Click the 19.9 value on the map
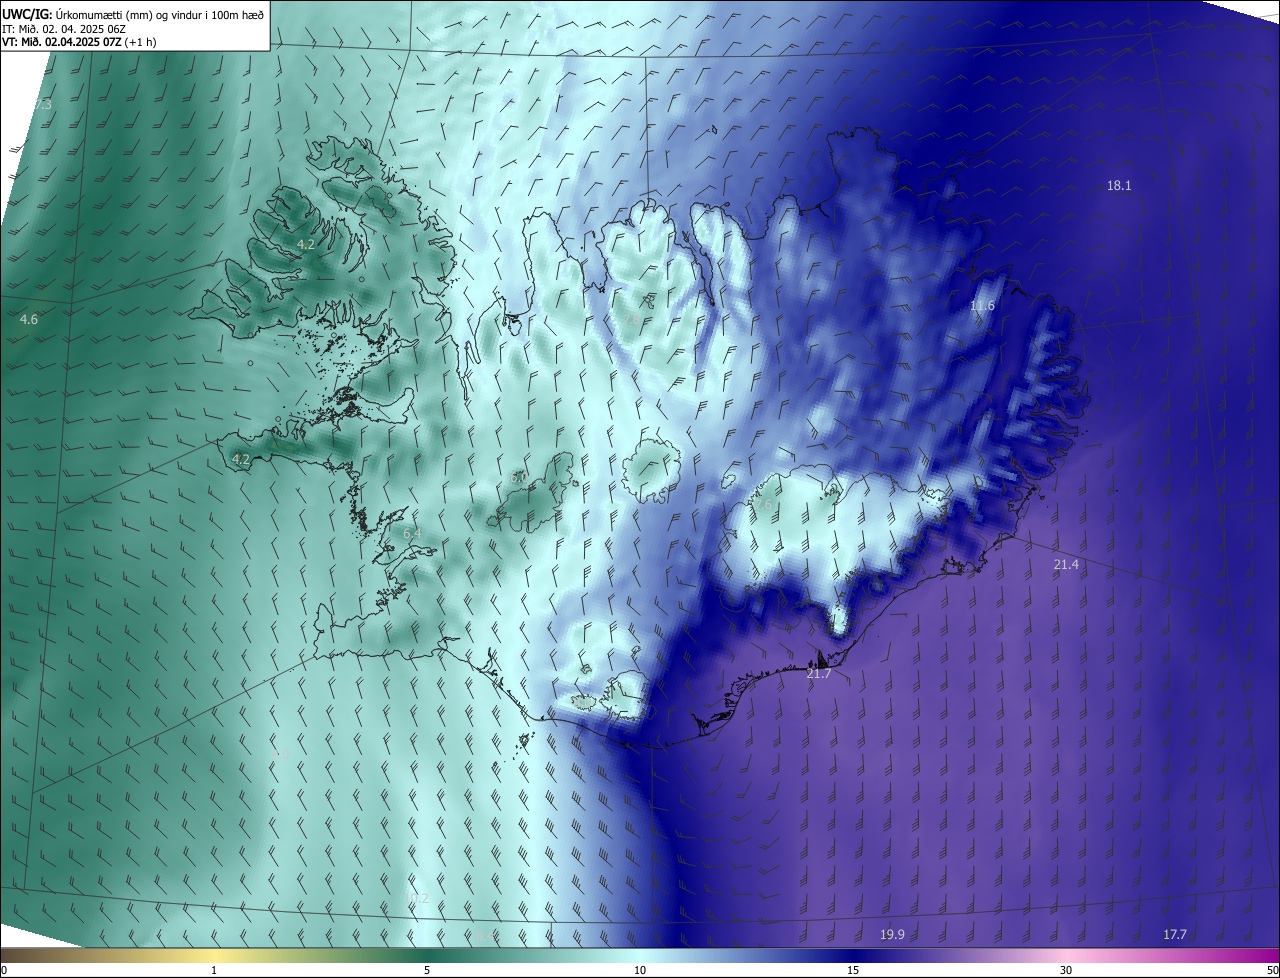The width and height of the screenshot is (1280, 978). 892,935
